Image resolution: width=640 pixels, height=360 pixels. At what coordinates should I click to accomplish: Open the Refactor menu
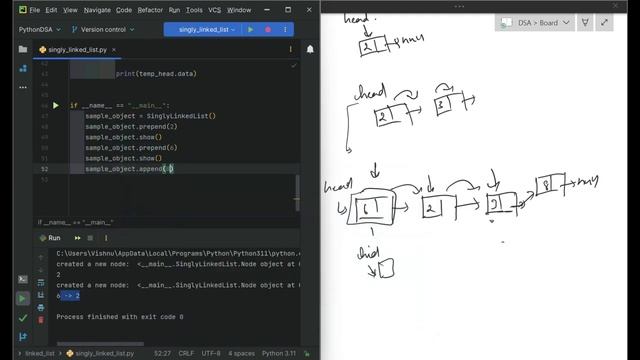click(x=150, y=10)
